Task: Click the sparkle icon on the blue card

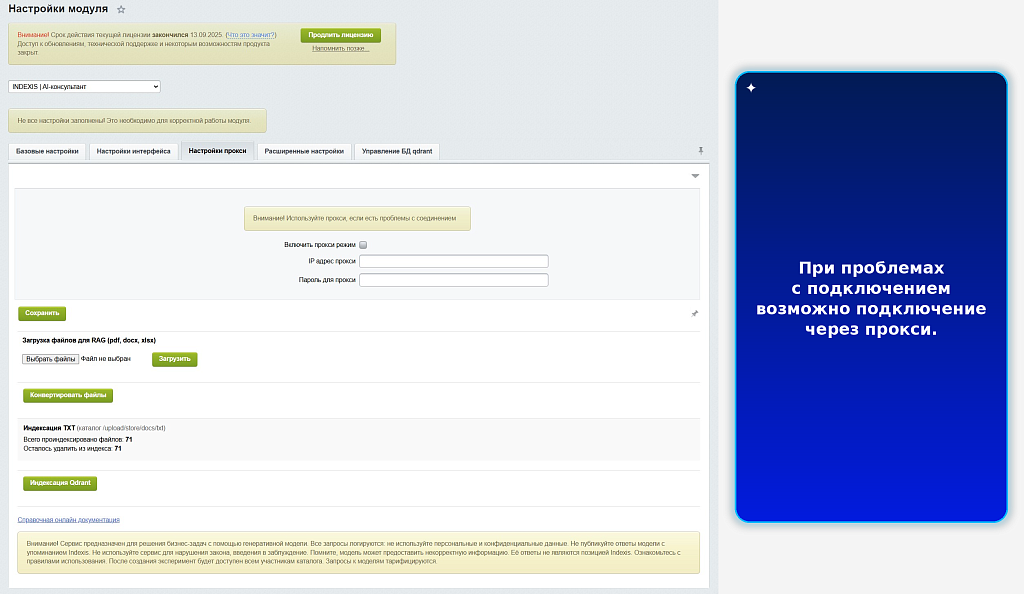Action: [x=751, y=87]
